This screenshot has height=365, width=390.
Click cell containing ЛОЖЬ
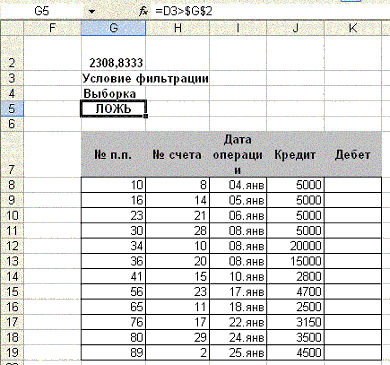pyautogui.click(x=113, y=109)
